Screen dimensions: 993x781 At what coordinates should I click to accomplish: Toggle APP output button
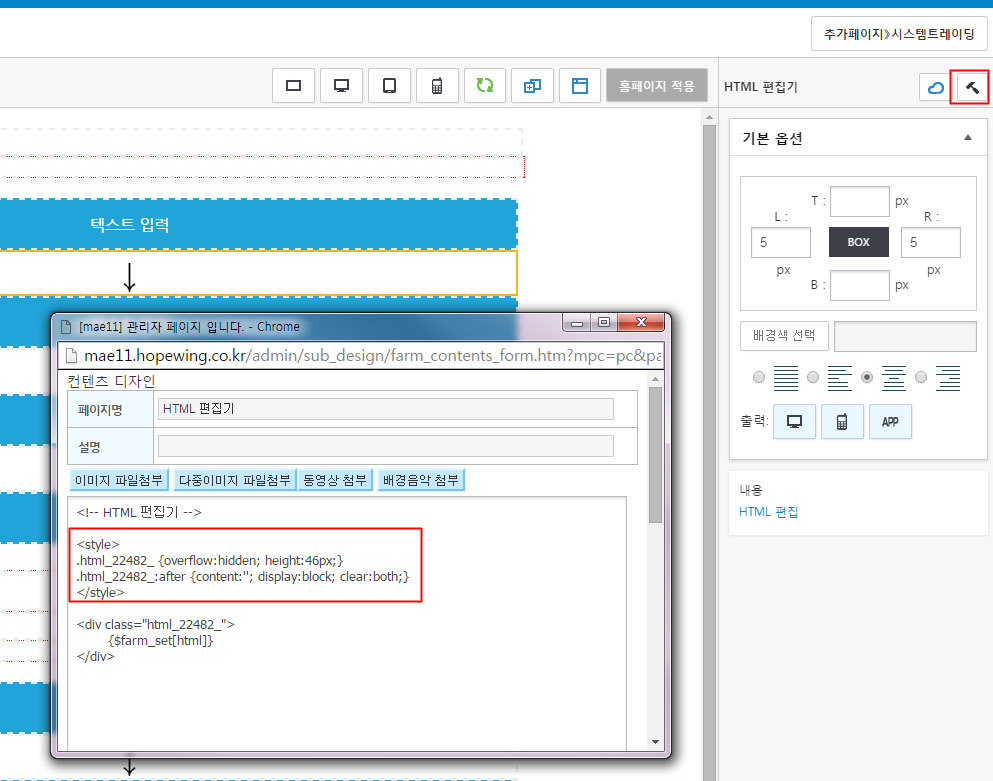[x=890, y=422]
